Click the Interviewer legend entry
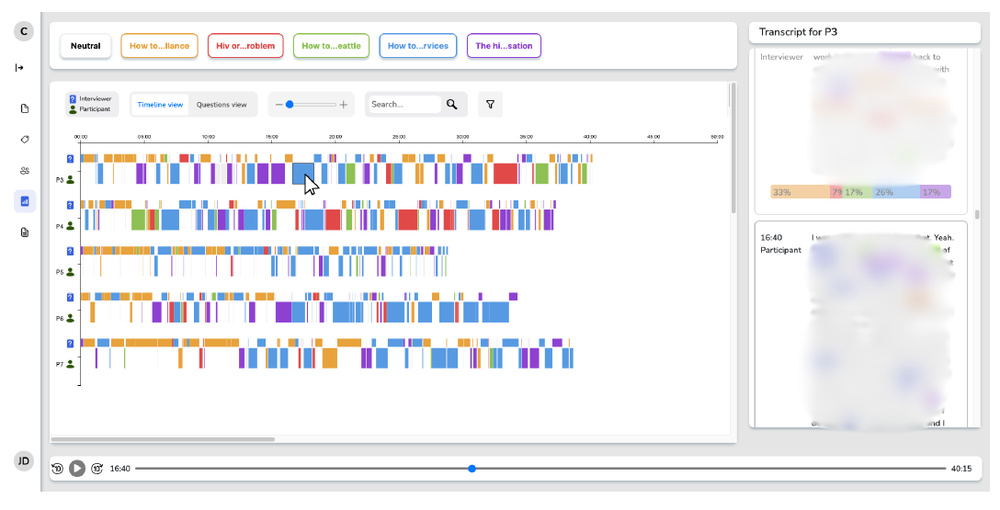 (x=91, y=99)
